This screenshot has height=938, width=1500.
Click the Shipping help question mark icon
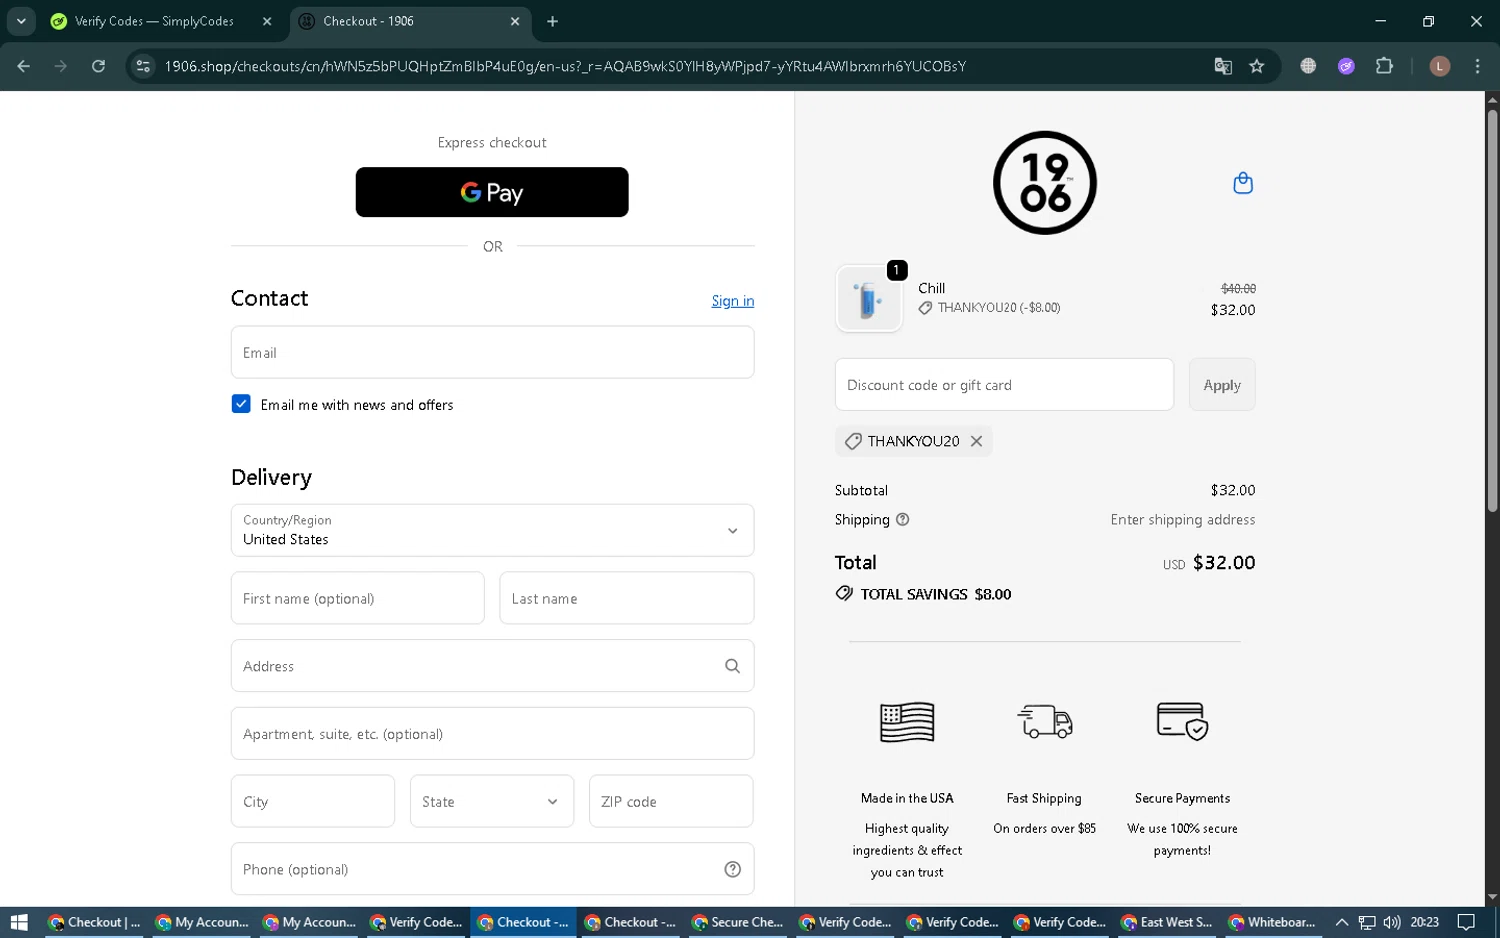903,520
